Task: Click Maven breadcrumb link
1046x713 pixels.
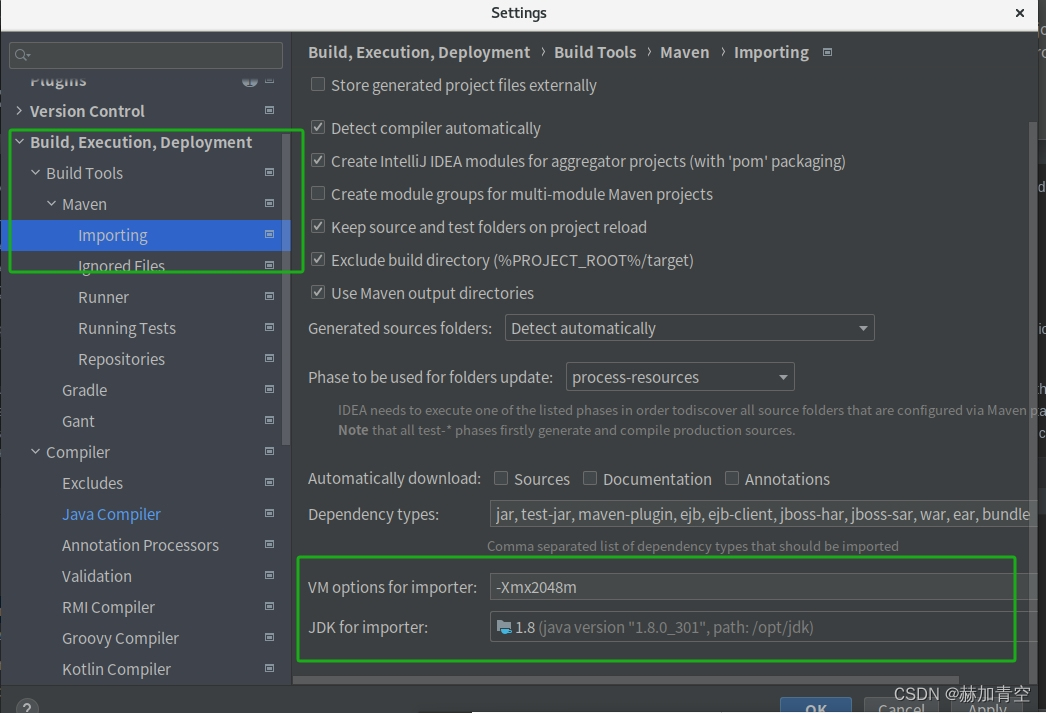Action: tap(684, 52)
